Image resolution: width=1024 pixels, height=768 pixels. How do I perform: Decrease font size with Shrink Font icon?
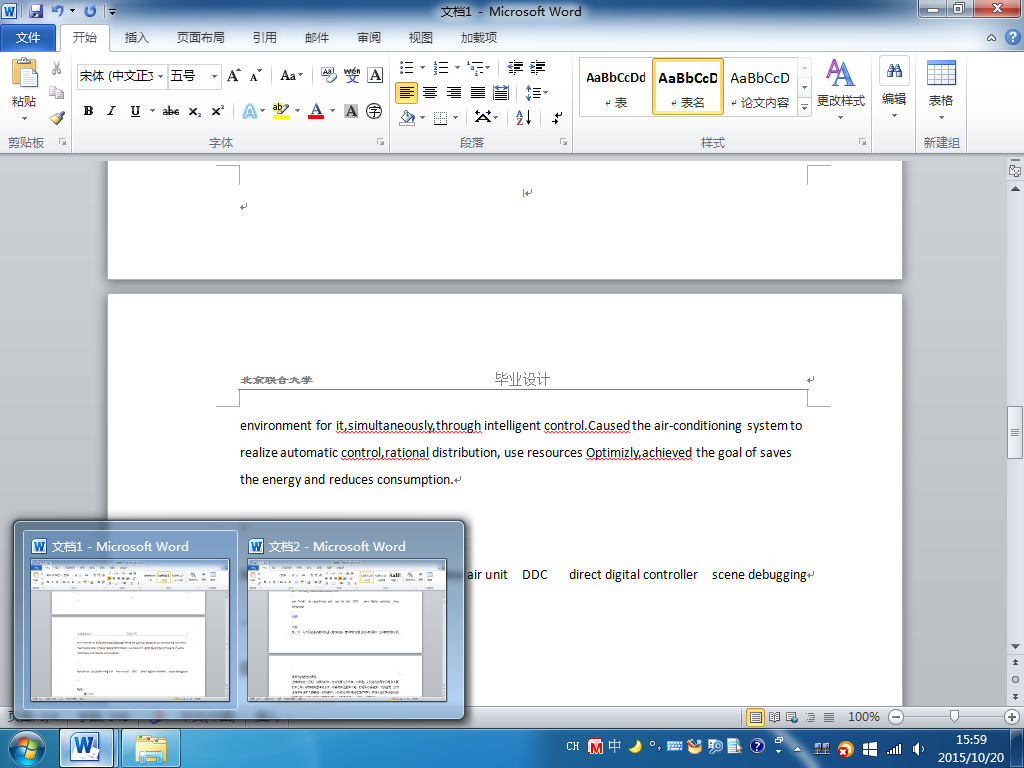(255, 76)
